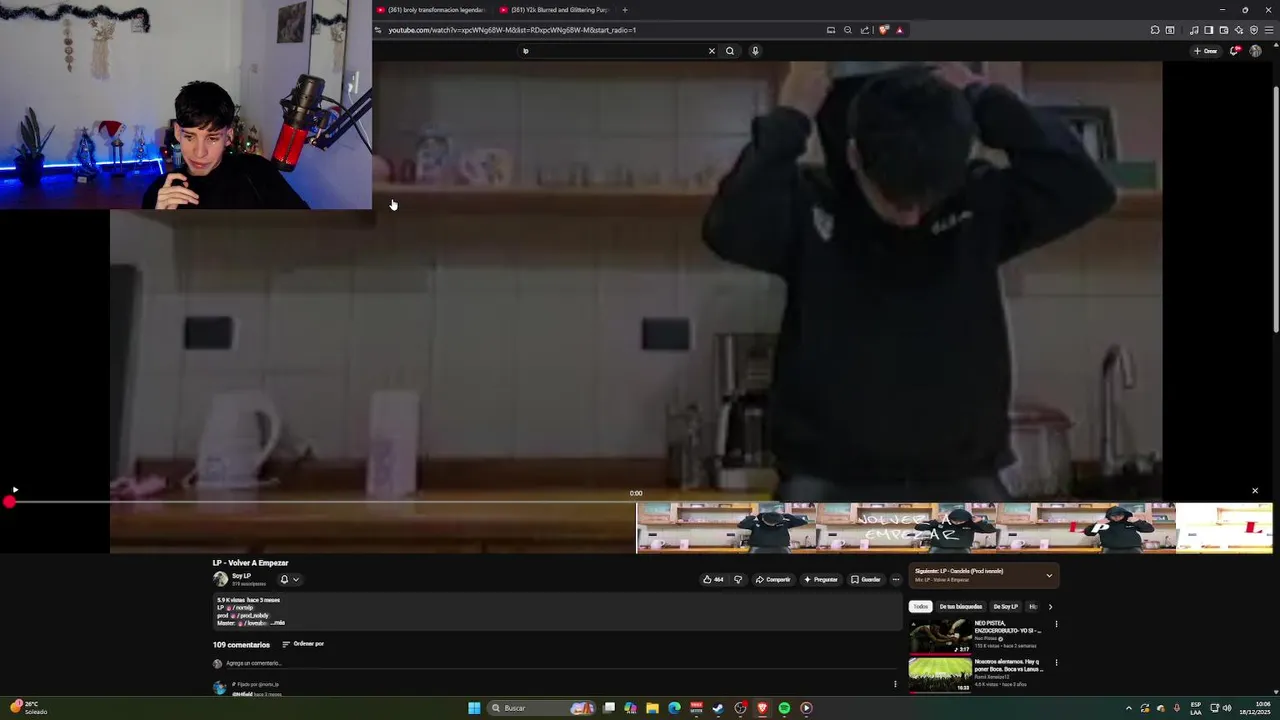
Task: Toggle the browser sidebar panel
Action: pyautogui.click(x=1209, y=30)
